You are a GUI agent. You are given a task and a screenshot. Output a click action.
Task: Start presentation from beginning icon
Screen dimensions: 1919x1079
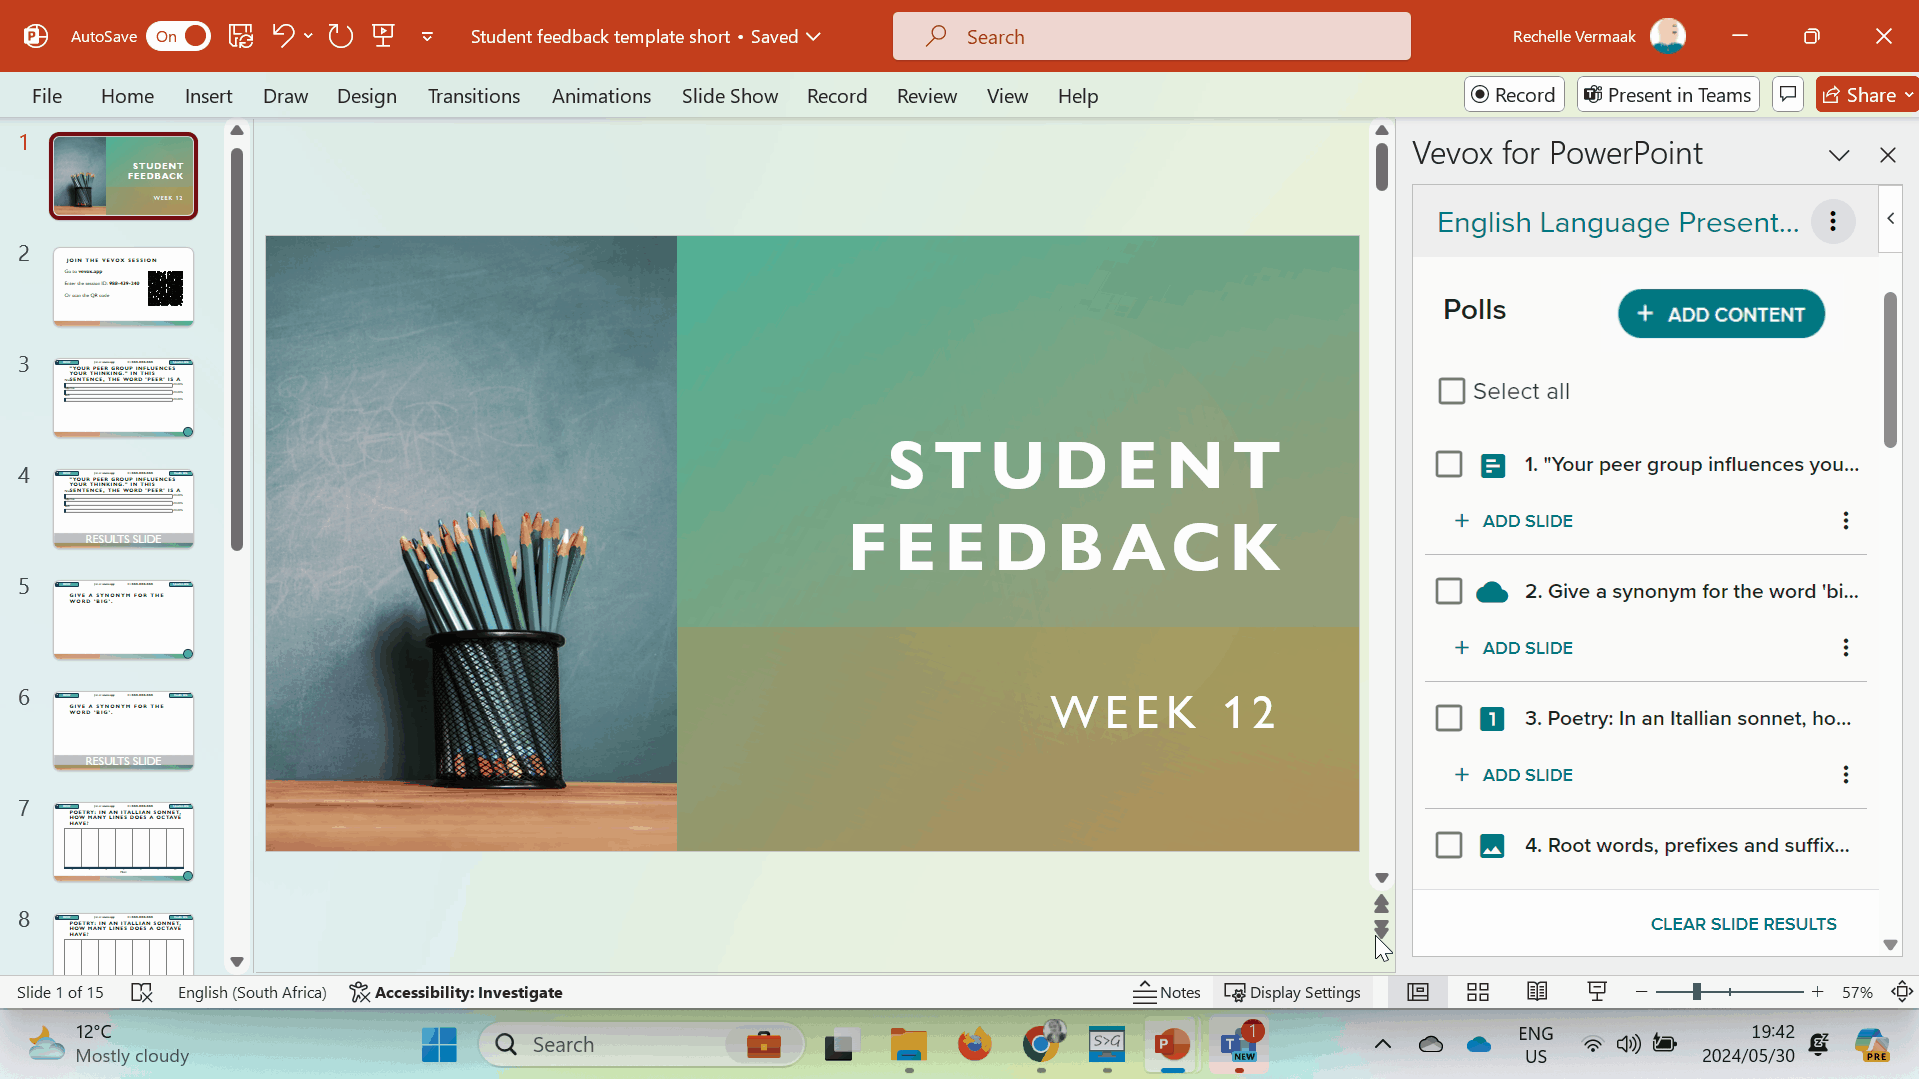383,37
